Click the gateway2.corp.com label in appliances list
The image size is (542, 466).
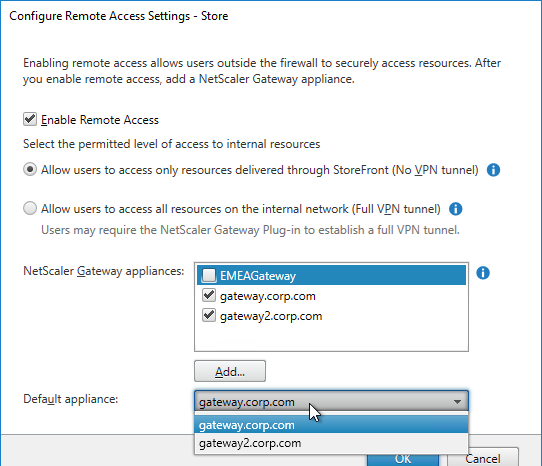(271, 316)
